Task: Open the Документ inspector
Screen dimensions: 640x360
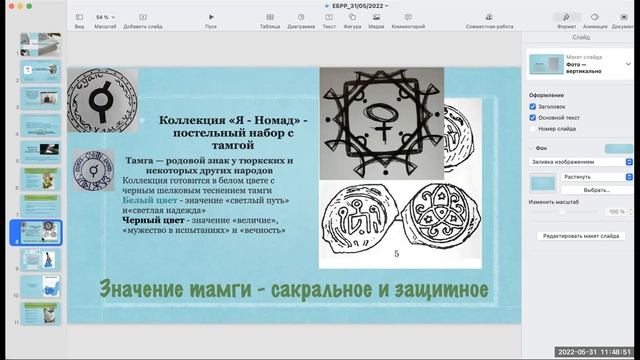Action: 624,17
